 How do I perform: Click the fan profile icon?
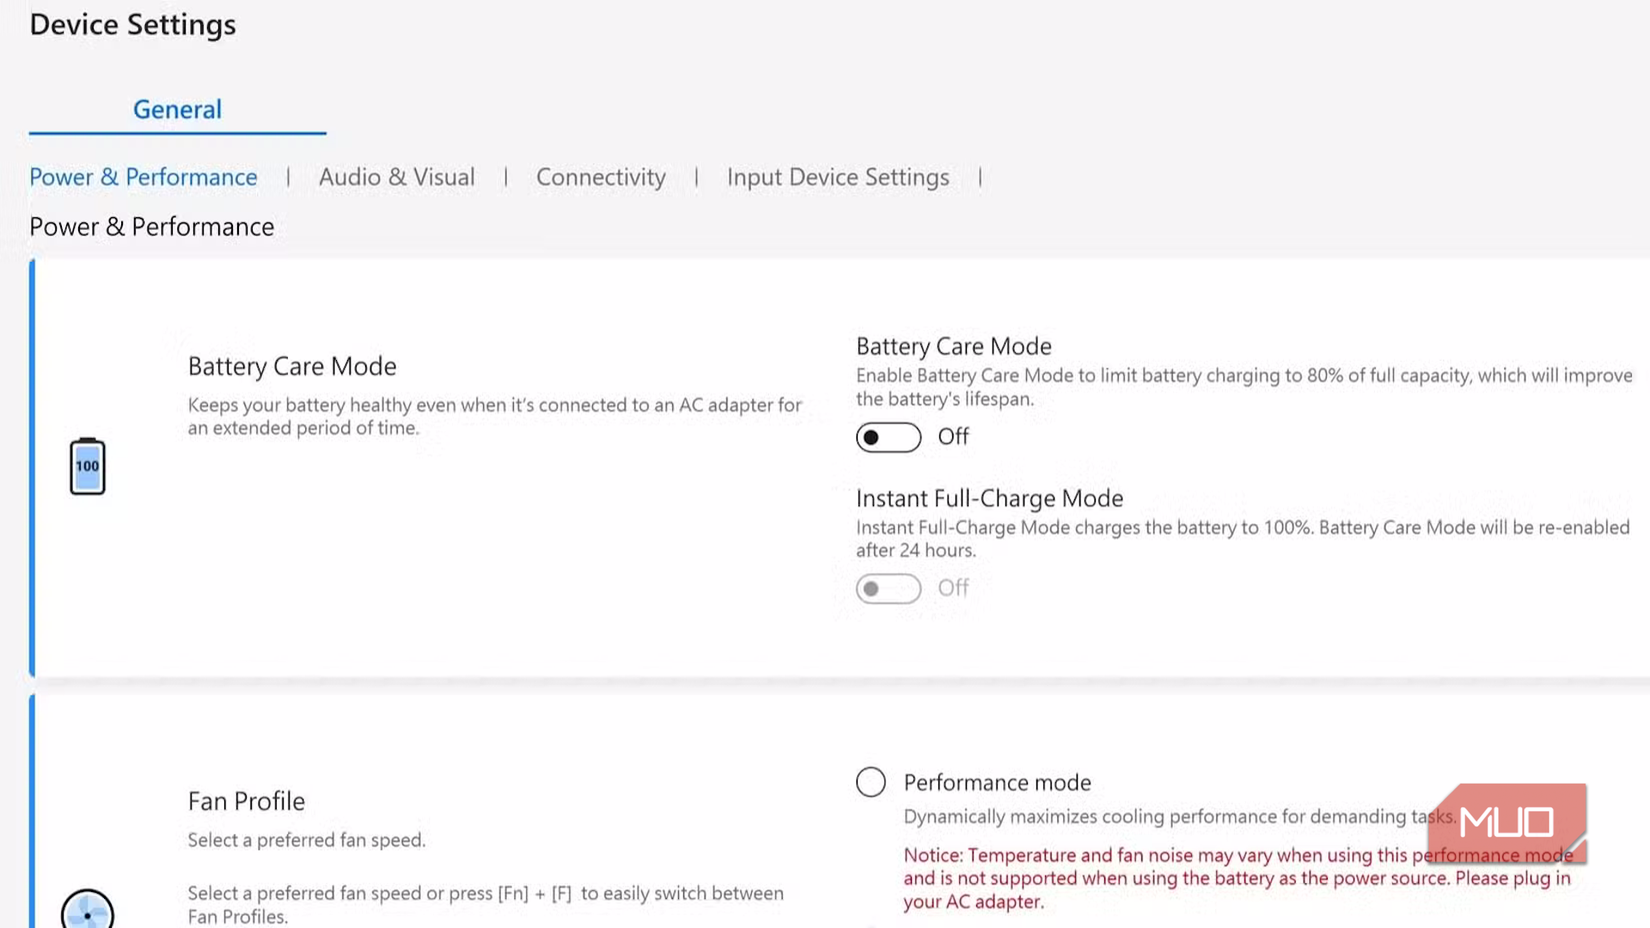point(87,910)
